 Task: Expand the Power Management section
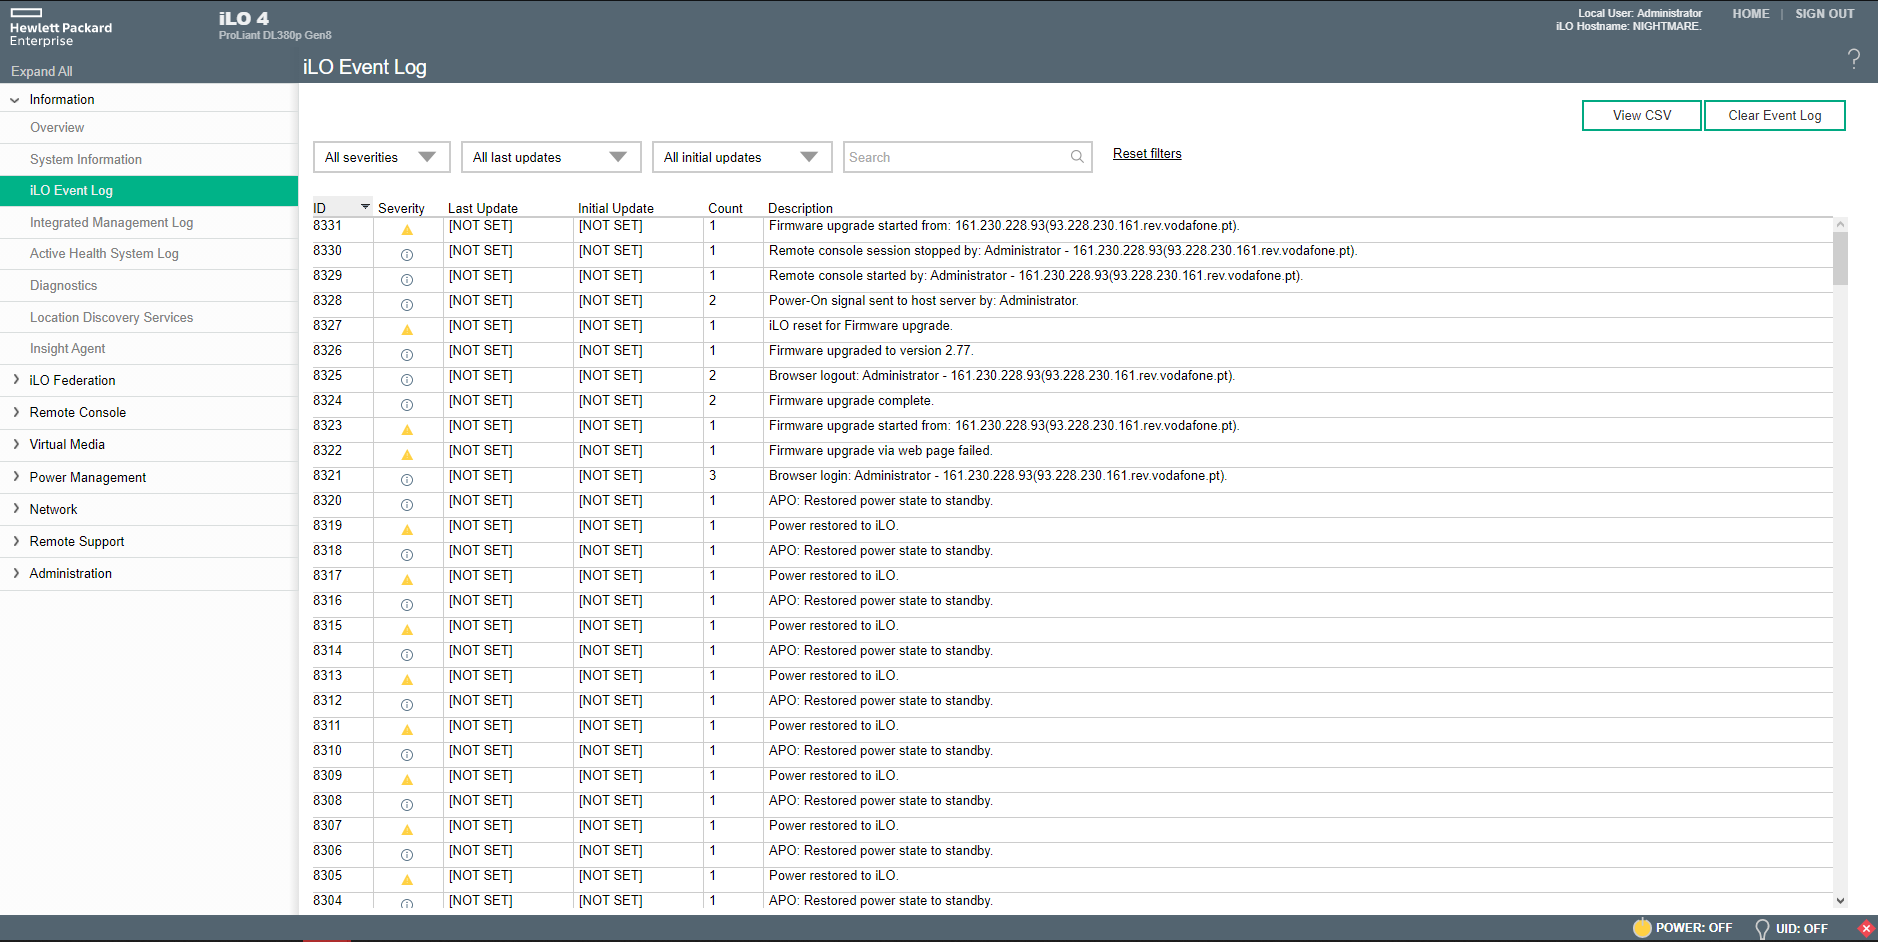(16, 477)
